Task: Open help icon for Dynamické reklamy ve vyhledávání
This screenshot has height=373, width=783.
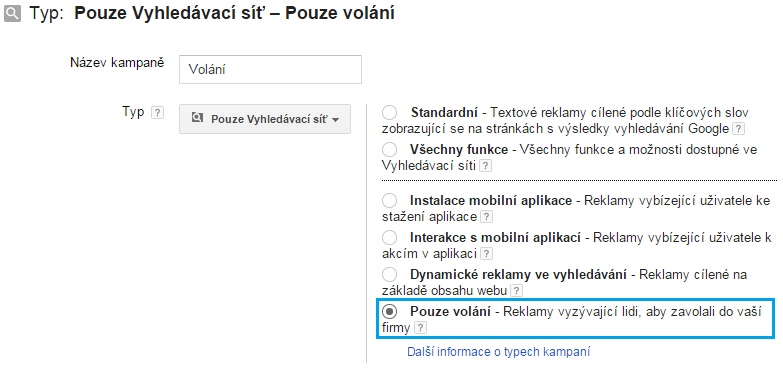Action: 516,290
